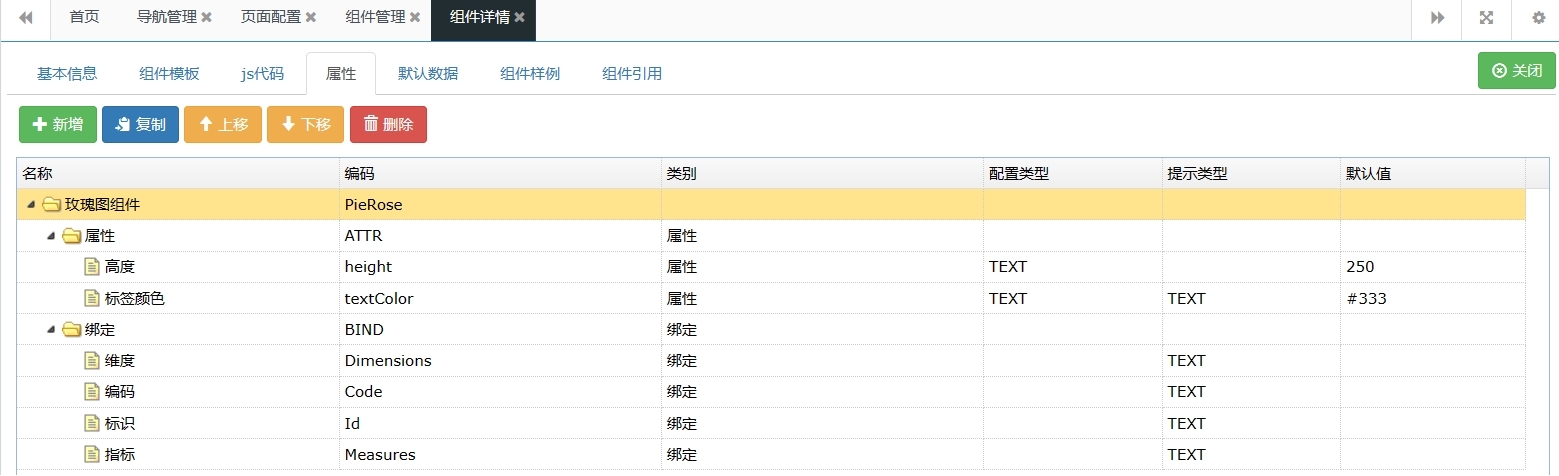Close the 页面配置 tab with its x
Screen dimensions: 1559x476
coord(311,17)
